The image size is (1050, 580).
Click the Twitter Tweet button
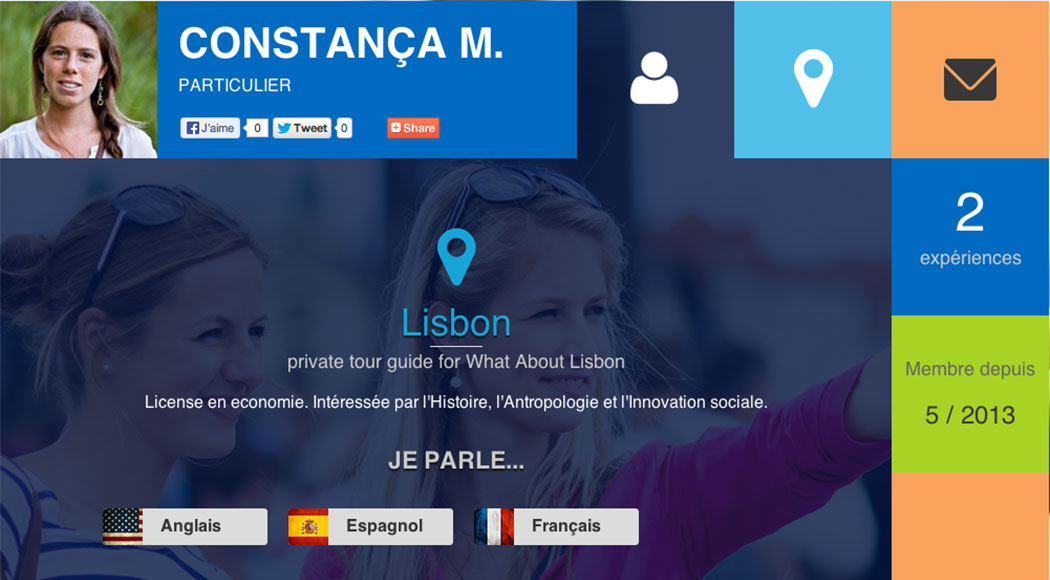click(x=302, y=128)
